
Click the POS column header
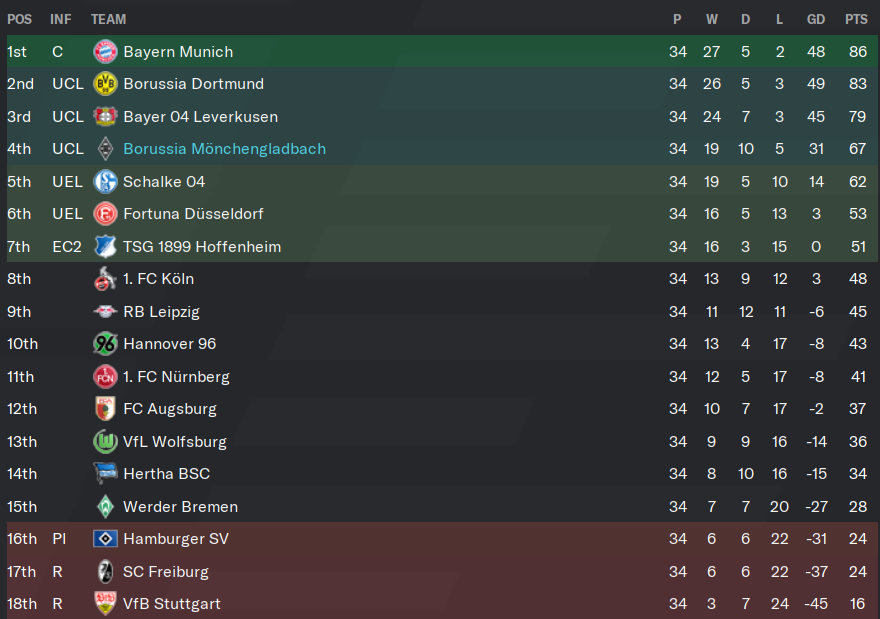click(x=19, y=19)
